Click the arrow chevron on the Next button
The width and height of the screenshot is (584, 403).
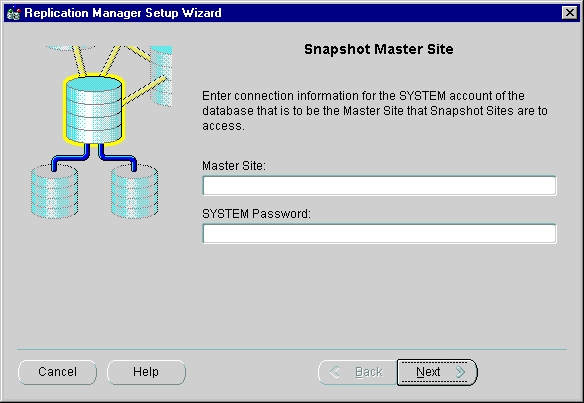[460, 372]
